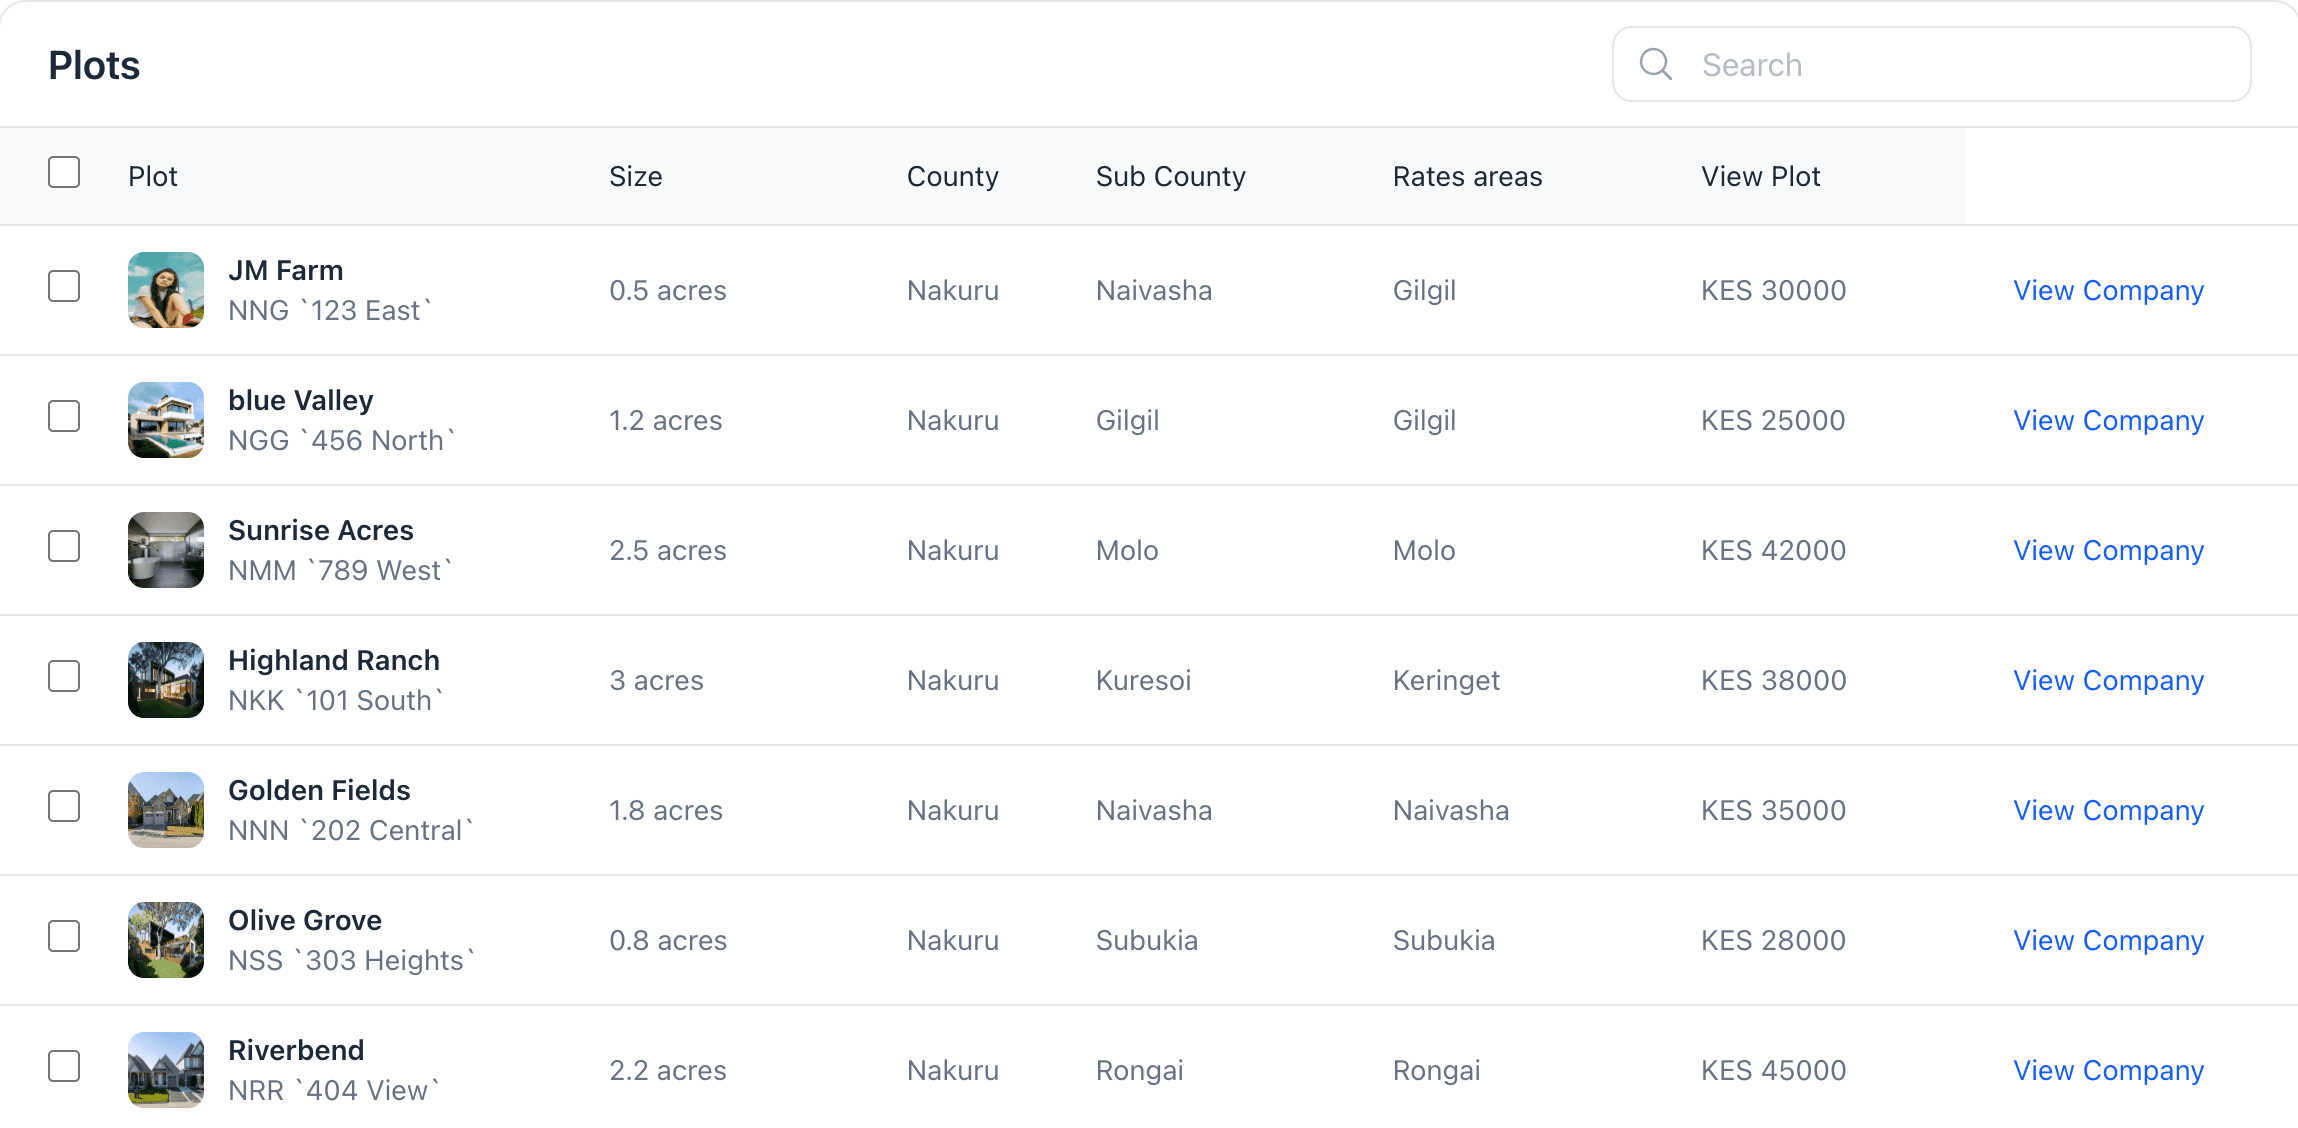Open View Company for Riverbend
Viewport: 2298px width, 1128px height.
coord(2108,1071)
